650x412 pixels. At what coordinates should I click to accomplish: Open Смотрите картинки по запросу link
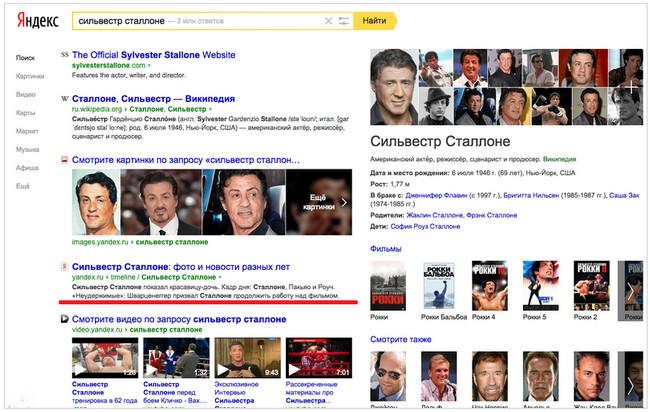click(185, 160)
